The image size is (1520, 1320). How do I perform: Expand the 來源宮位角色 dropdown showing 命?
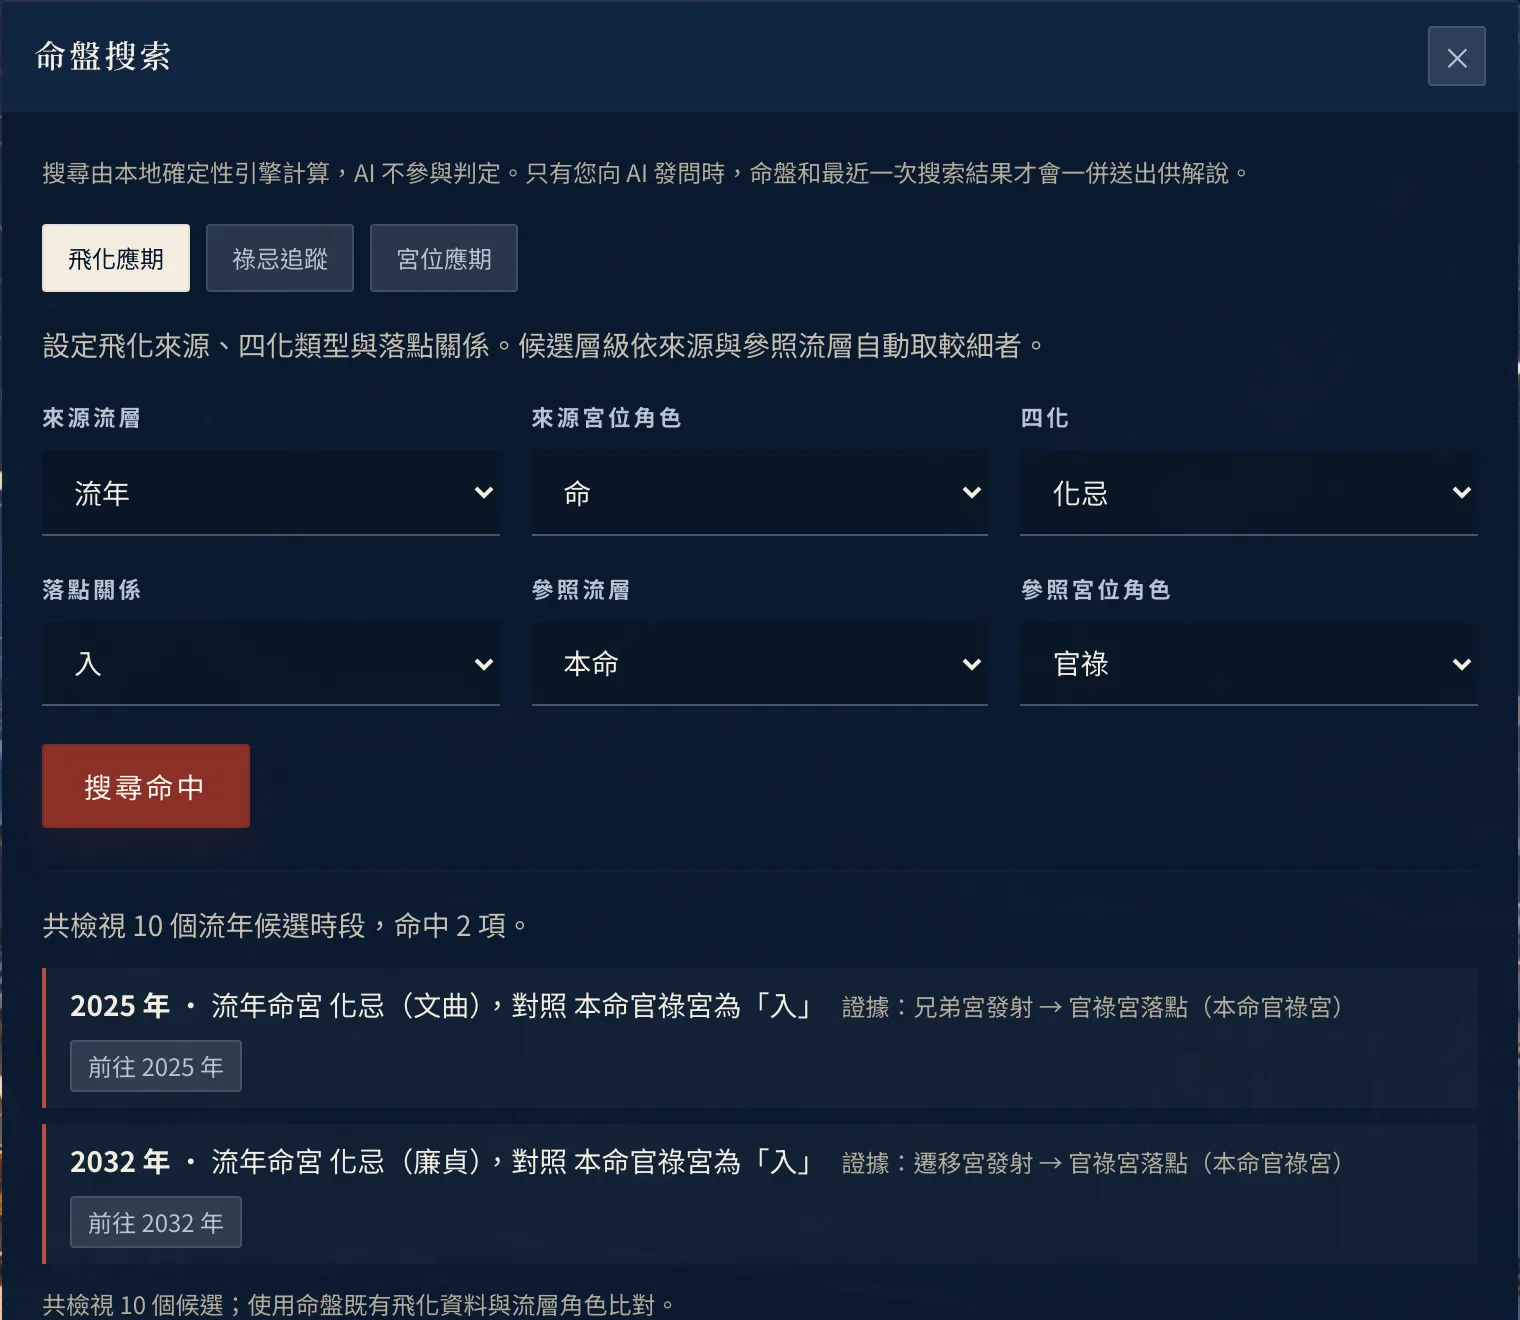(x=760, y=493)
